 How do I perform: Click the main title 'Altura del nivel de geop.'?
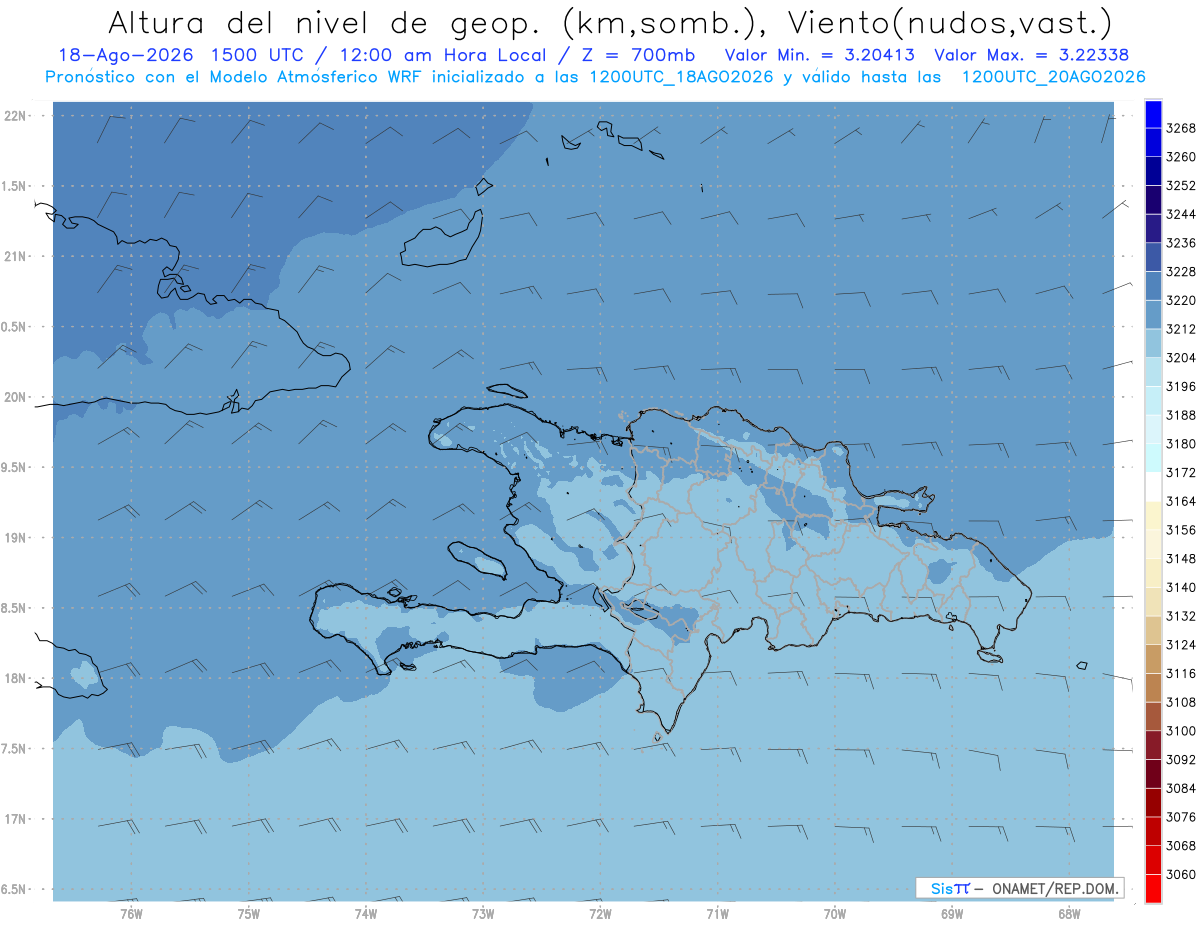coord(325,22)
